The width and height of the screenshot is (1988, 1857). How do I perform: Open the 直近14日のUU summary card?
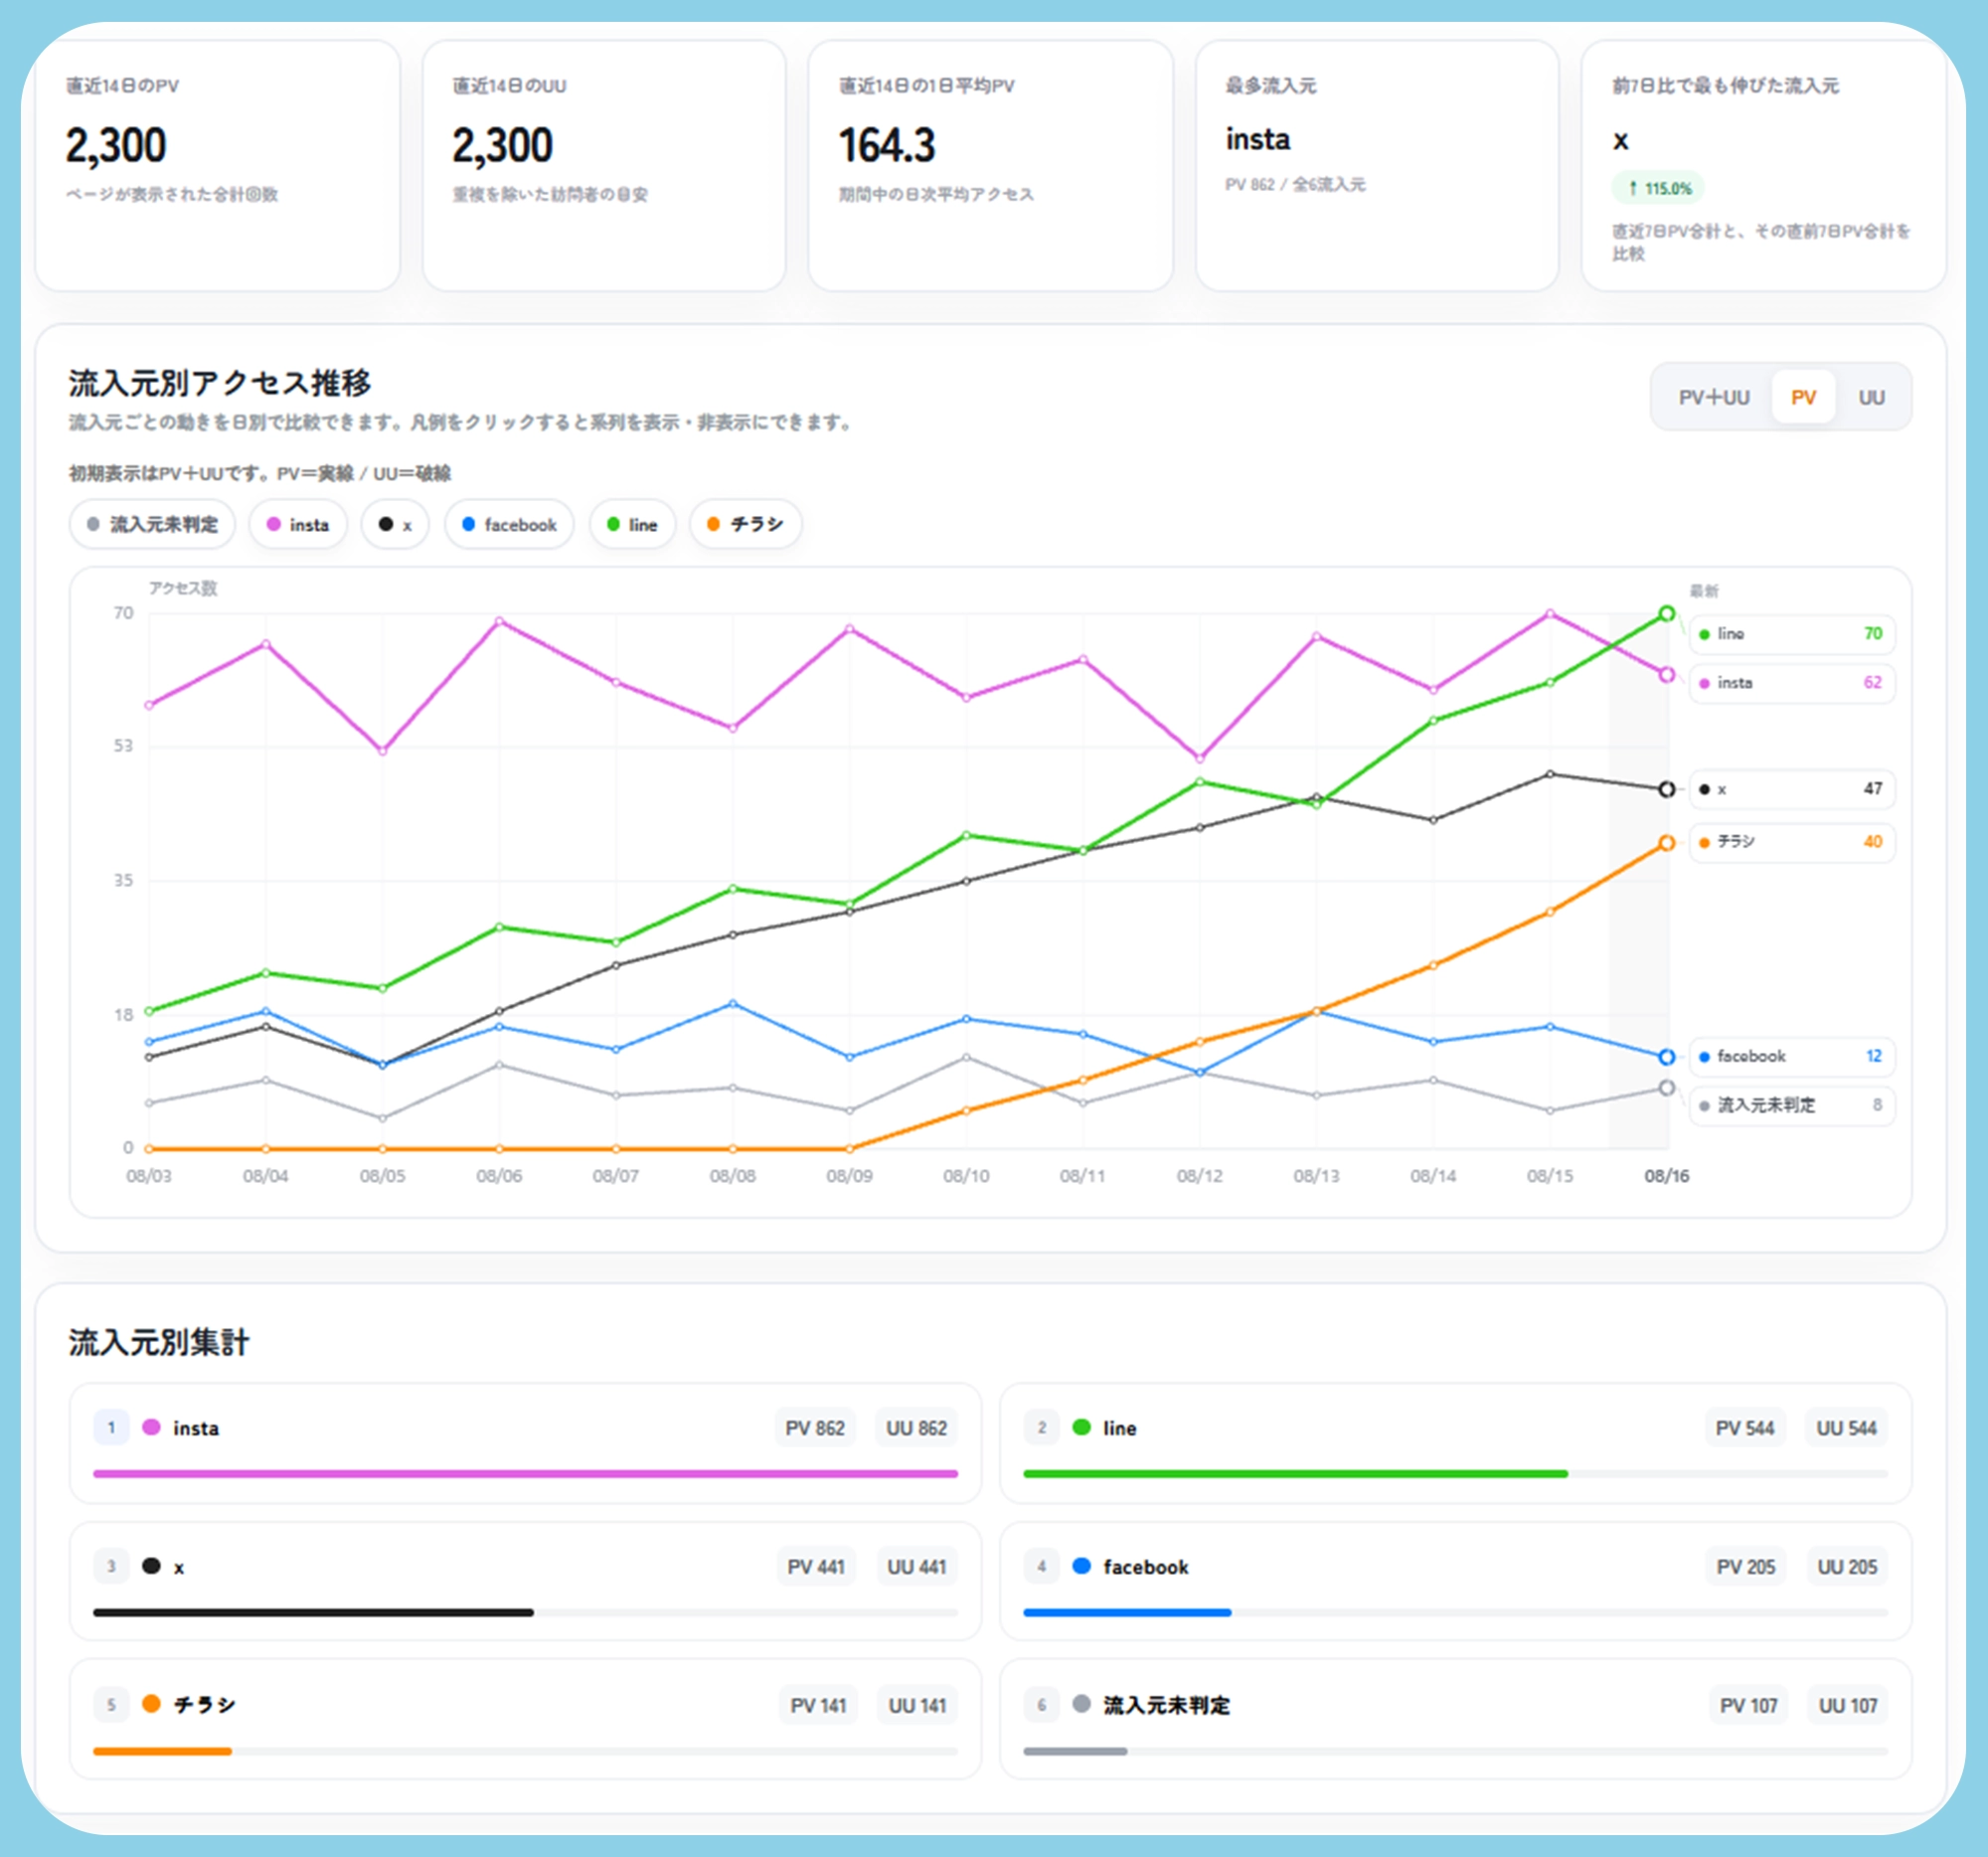tap(604, 166)
